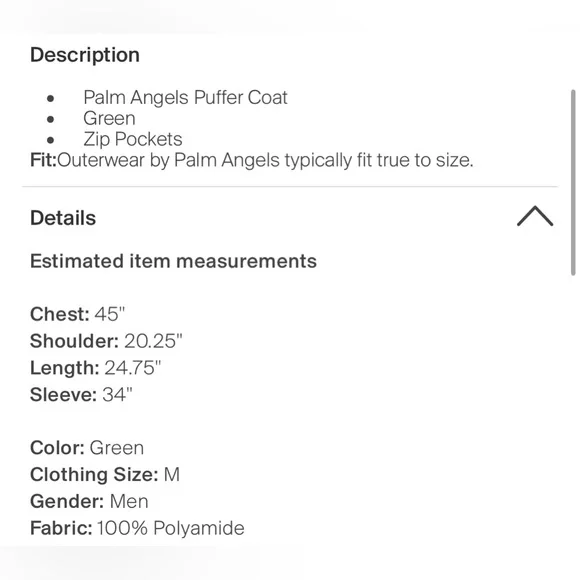Select the Clothing Size: M line

click(x=105, y=475)
